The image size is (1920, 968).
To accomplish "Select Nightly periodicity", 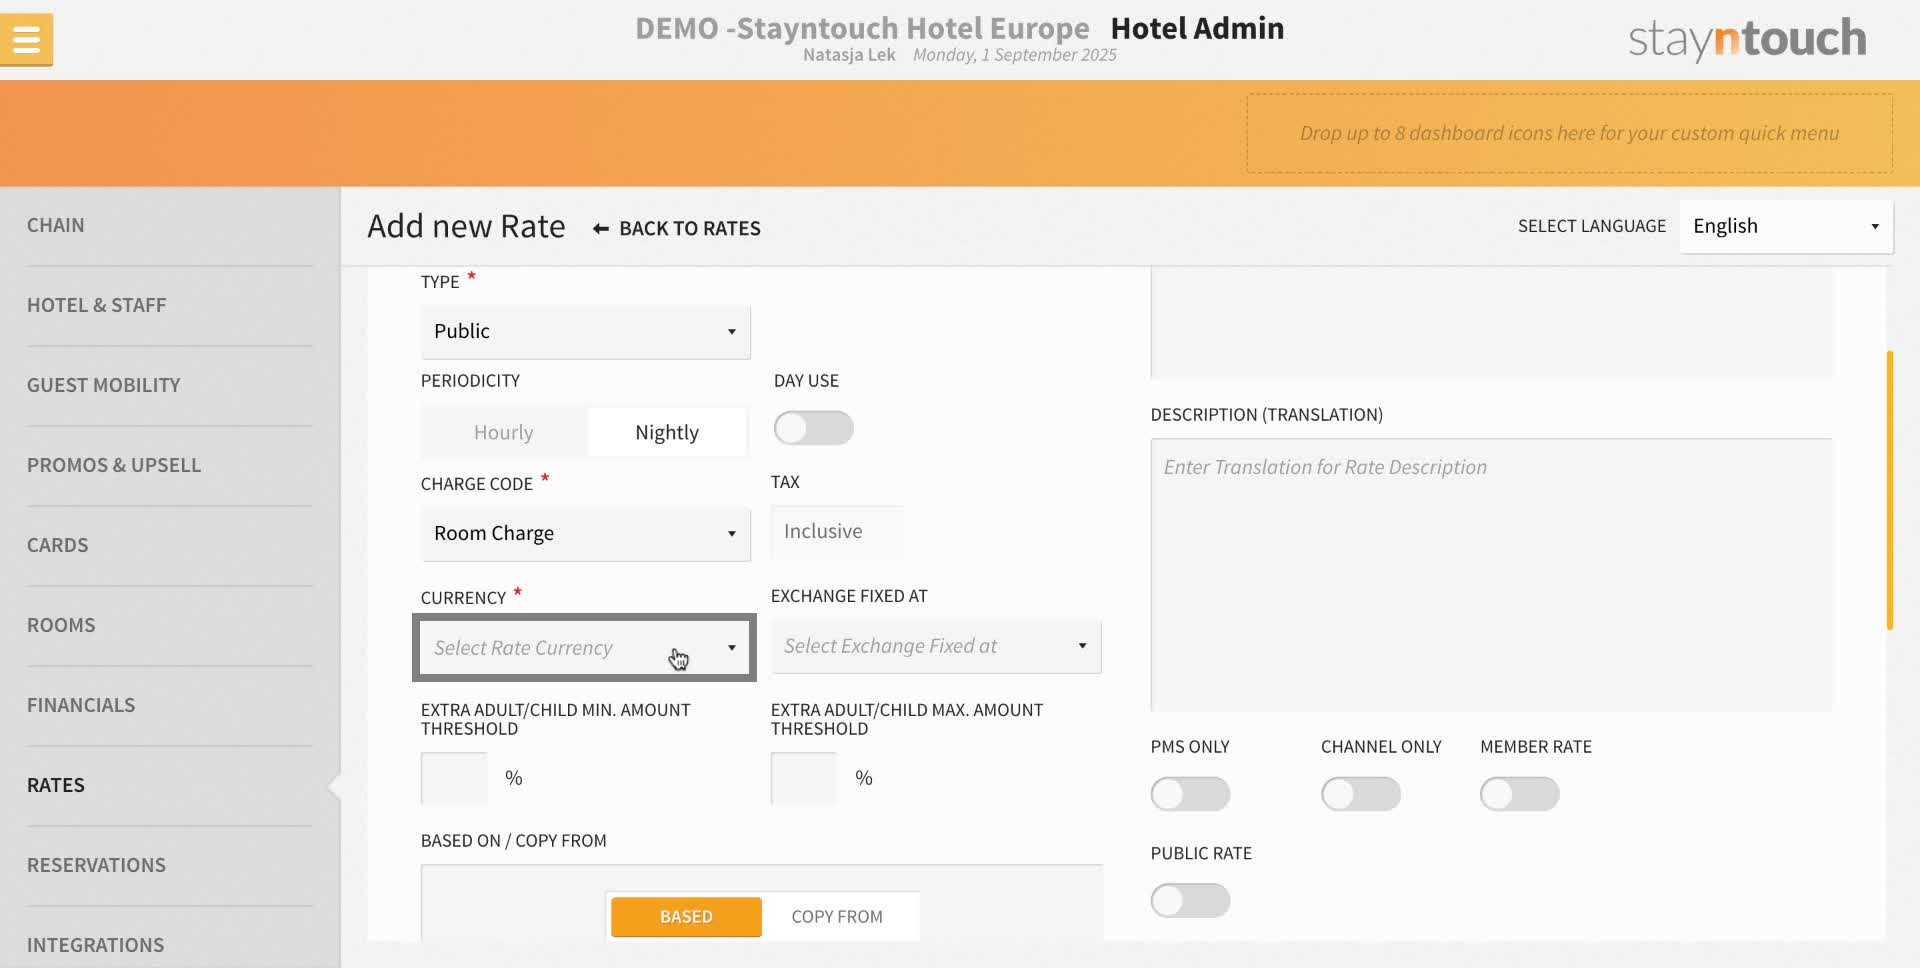I will [x=667, y=432].
